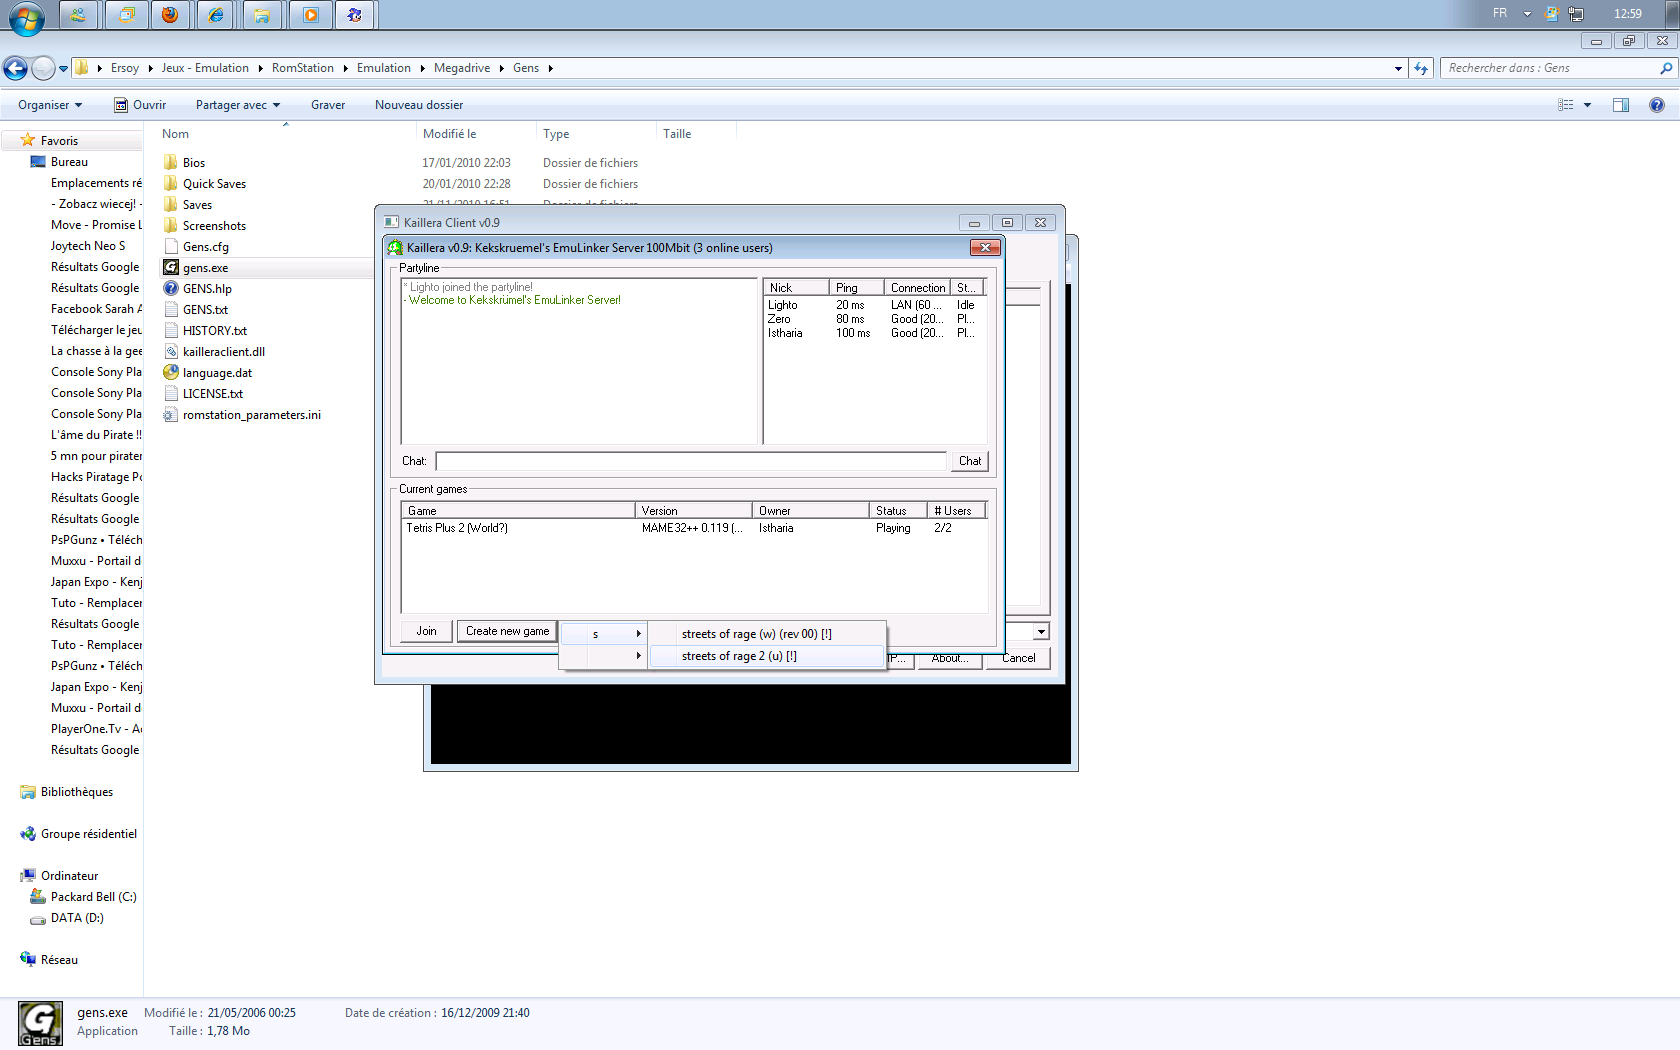Click Ouvrir in Explorer toolbar

pyautogui.click(x=140, y=105)
